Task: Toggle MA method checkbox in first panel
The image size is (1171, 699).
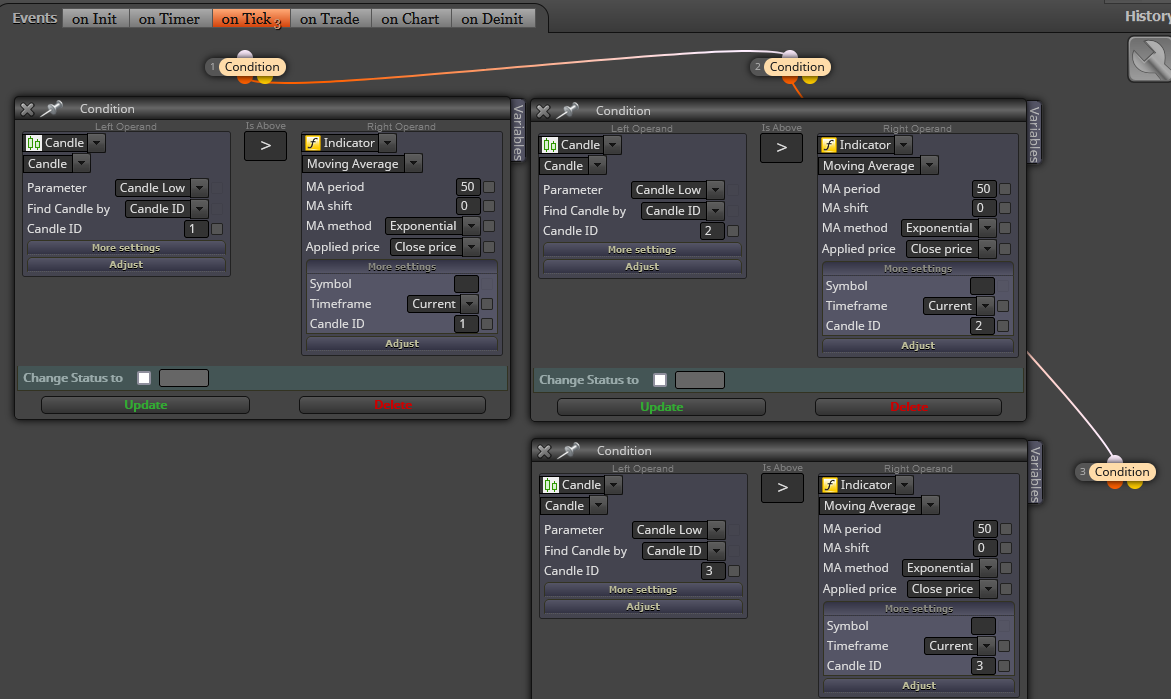Action: point(489,226)
